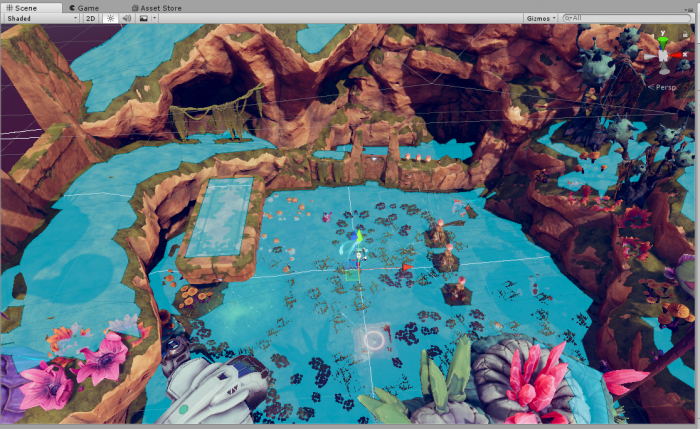Click the red X axis cone
The width and height of the screenshot is (700, 429).
point(676,55)
